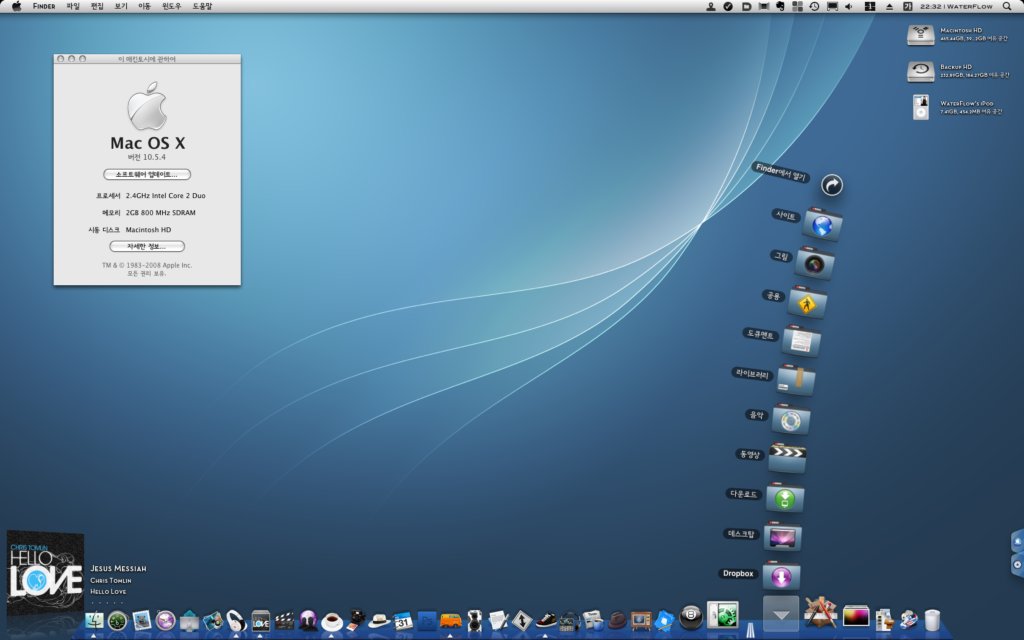The image size is (1024, 640).
Task: Open the orange van app in Dock
Action: 451,620
